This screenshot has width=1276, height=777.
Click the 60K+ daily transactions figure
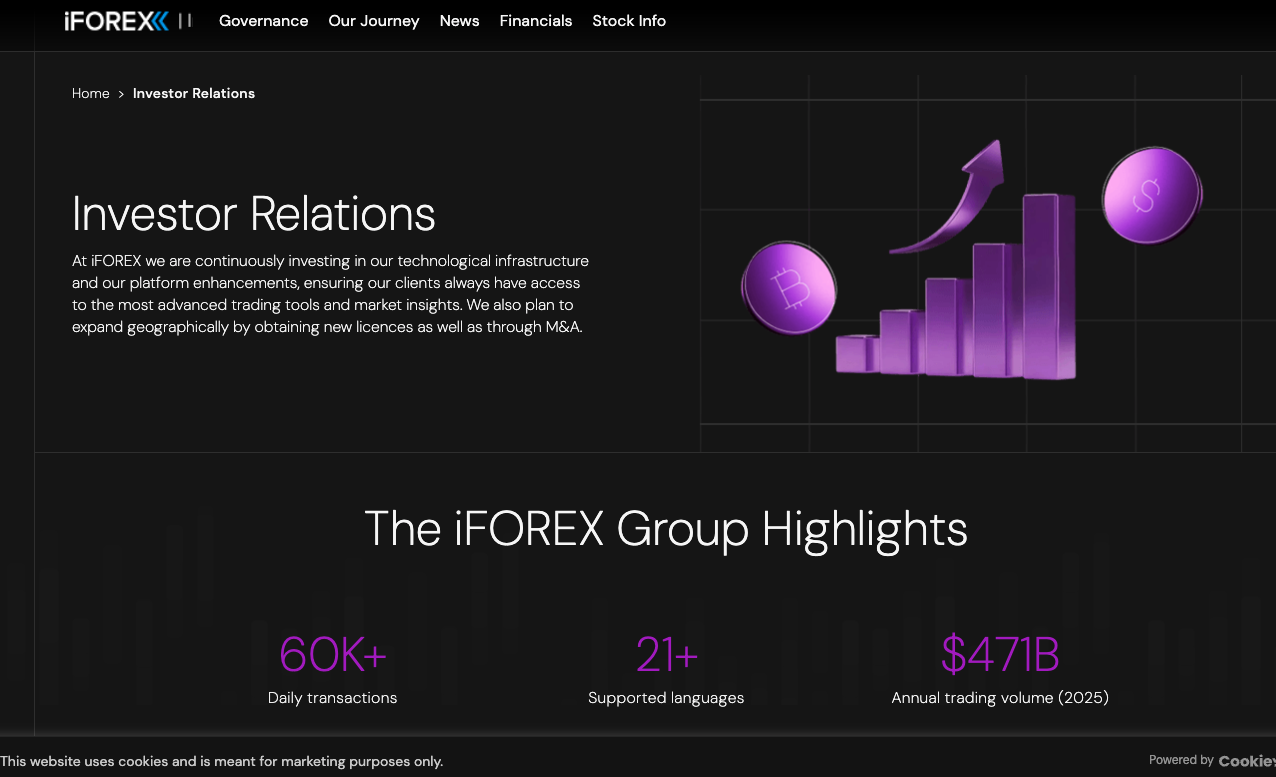click(x=333, y=655)
